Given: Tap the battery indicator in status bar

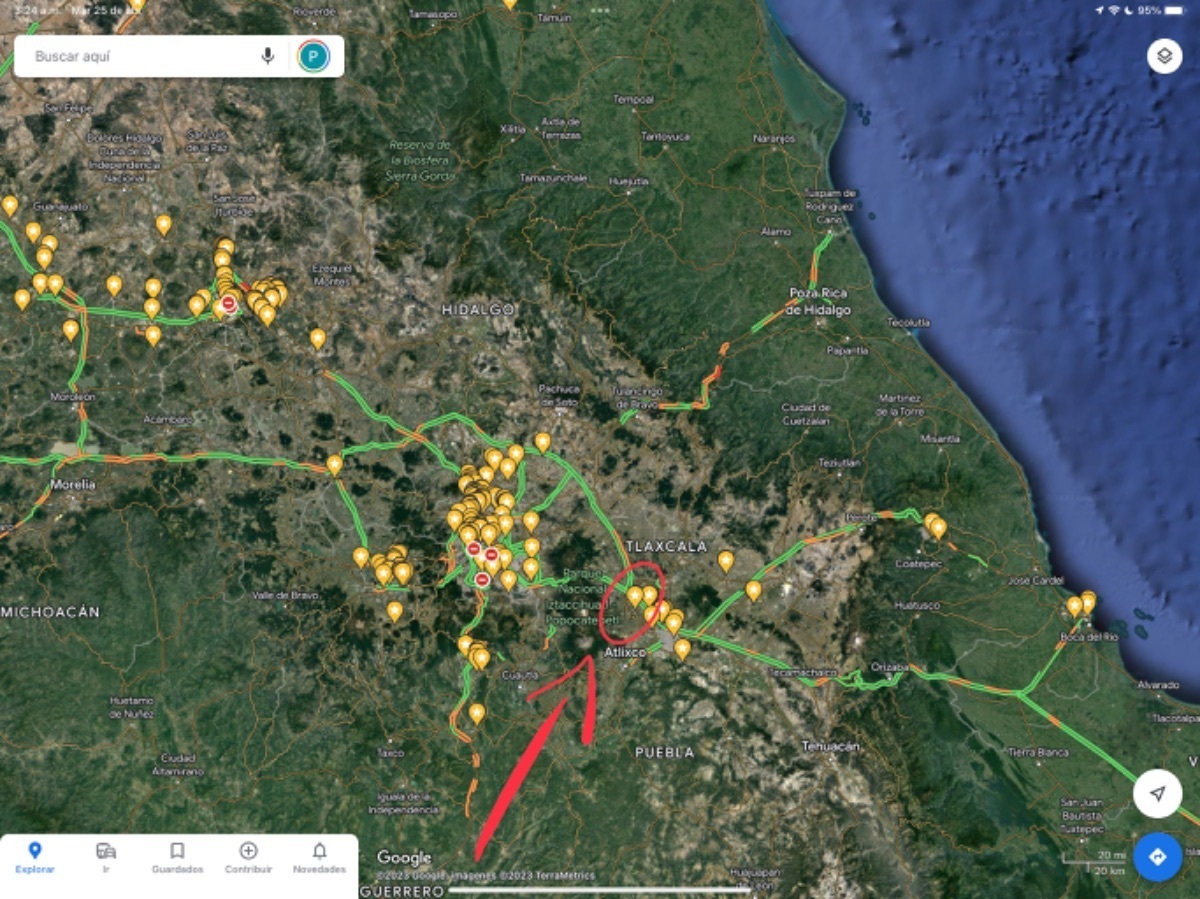Looking at the screenshot, I should point(1174,10).
